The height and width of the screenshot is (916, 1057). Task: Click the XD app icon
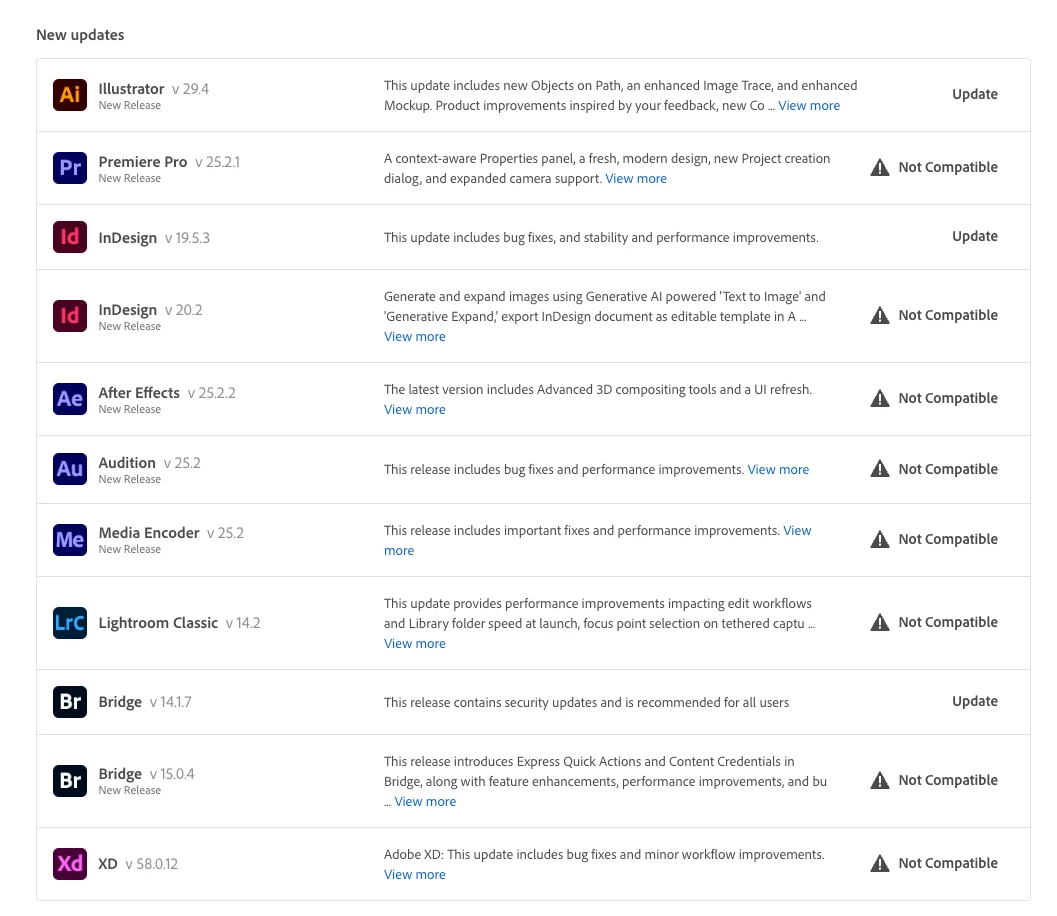coord(70,863)
